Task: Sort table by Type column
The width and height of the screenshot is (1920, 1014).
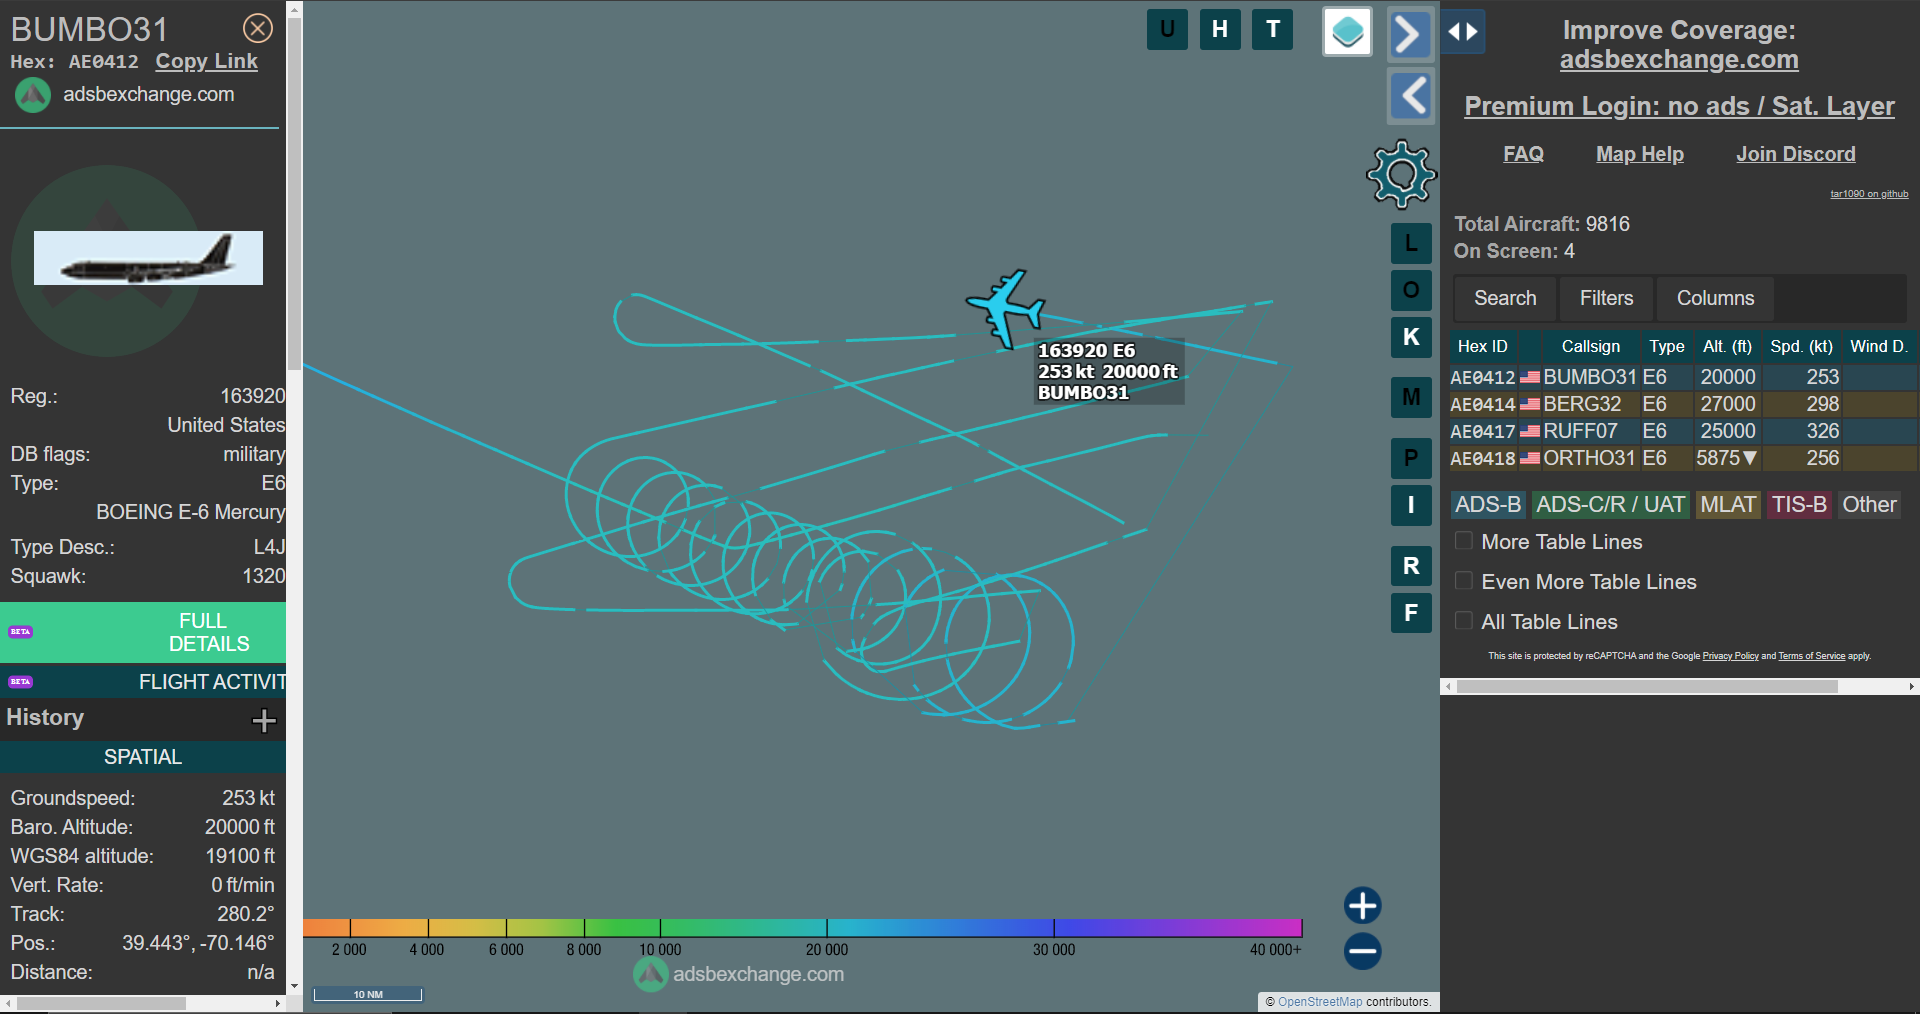Action: pos(1666,346)
